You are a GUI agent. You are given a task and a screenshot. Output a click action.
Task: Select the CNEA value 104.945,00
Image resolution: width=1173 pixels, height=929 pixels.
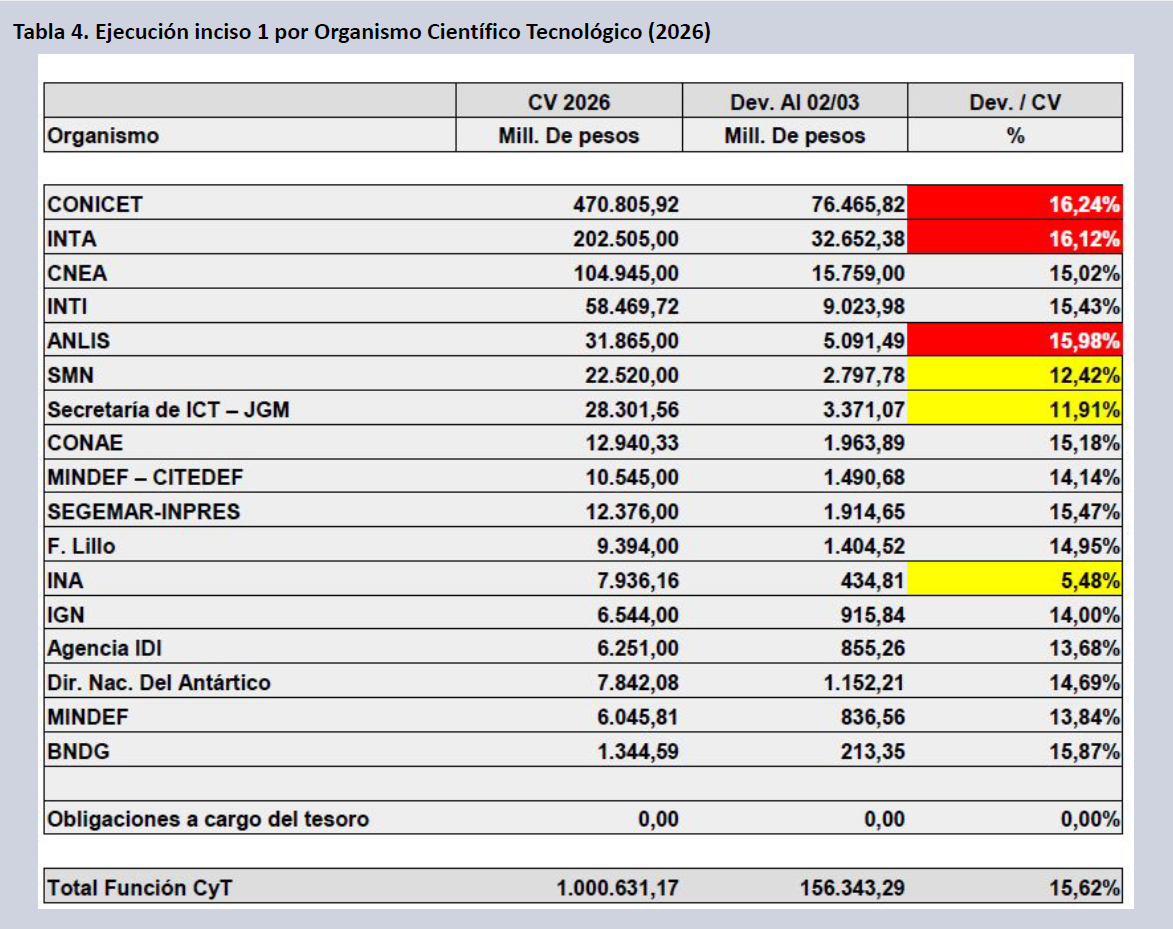[x=626, y=273]
